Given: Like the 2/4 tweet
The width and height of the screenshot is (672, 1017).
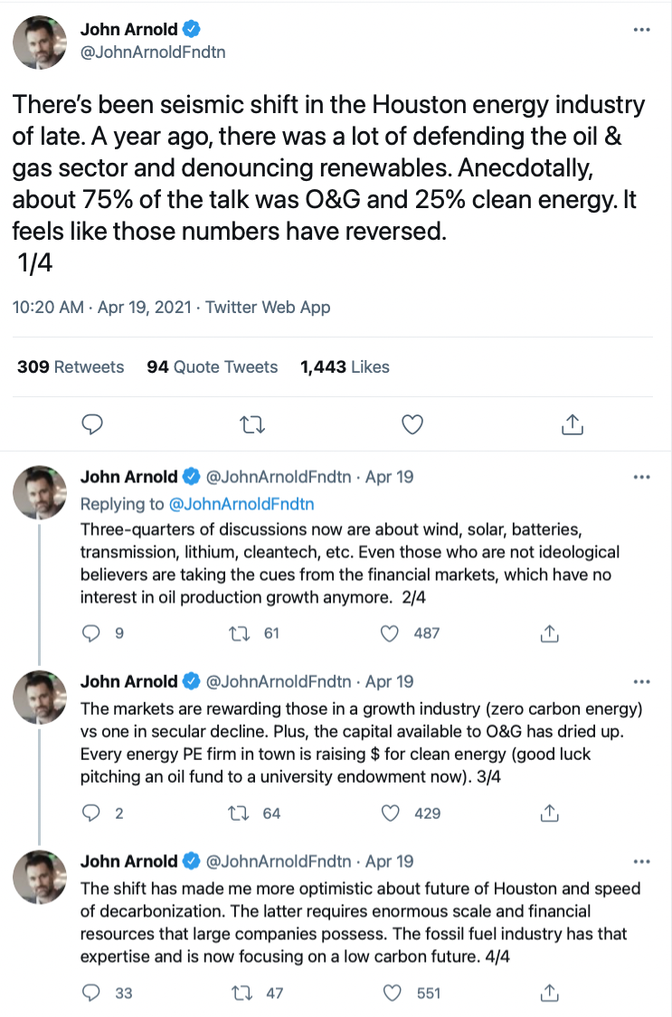Looking at the screenshot, I should 388,633.
